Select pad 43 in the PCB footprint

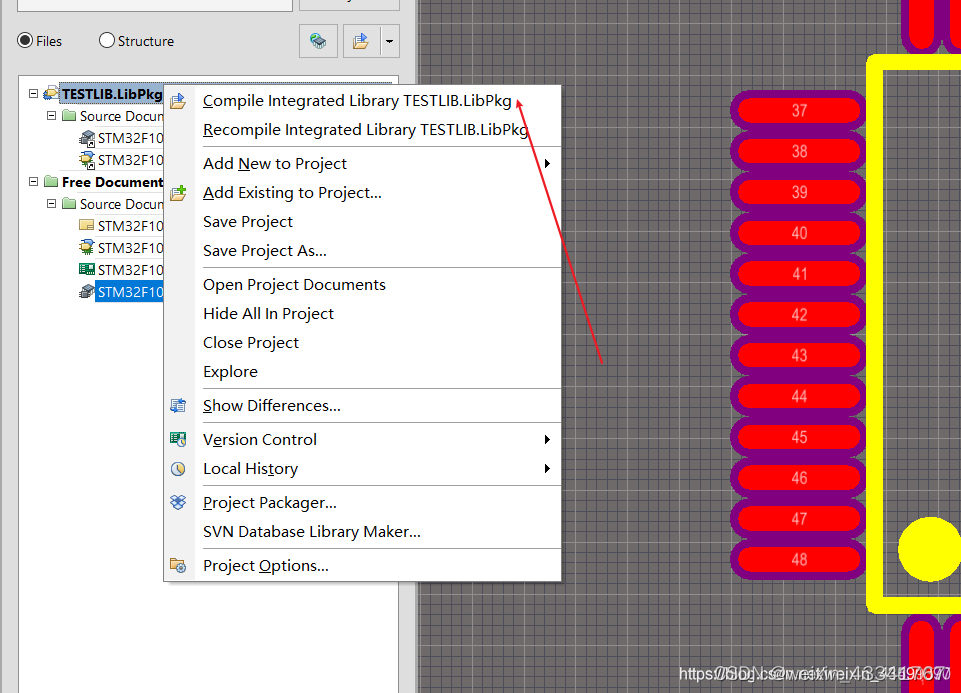pyautogui.click(x=799, y=355)
